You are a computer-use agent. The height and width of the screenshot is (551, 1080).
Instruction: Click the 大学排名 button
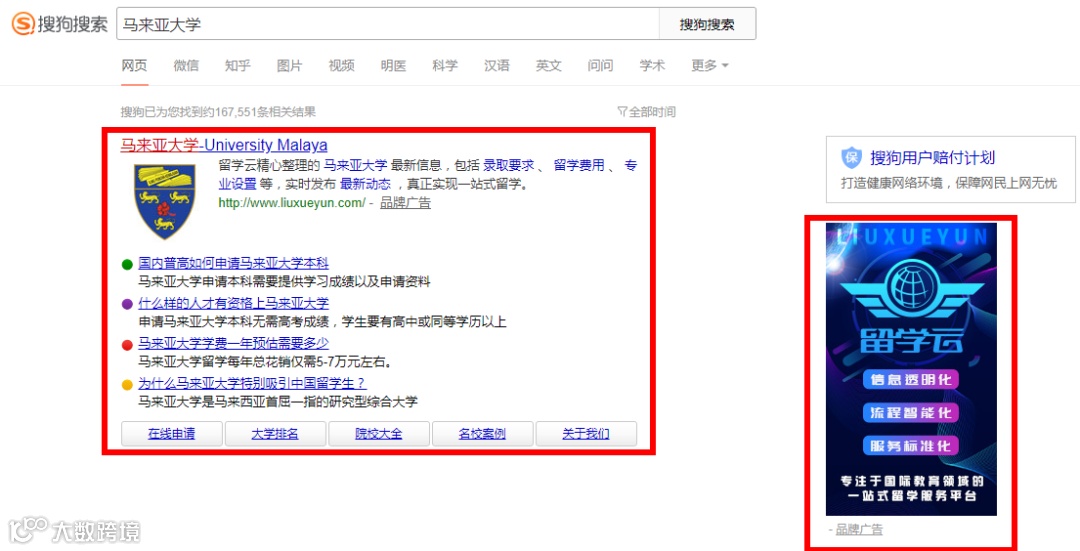pos(275,434)
